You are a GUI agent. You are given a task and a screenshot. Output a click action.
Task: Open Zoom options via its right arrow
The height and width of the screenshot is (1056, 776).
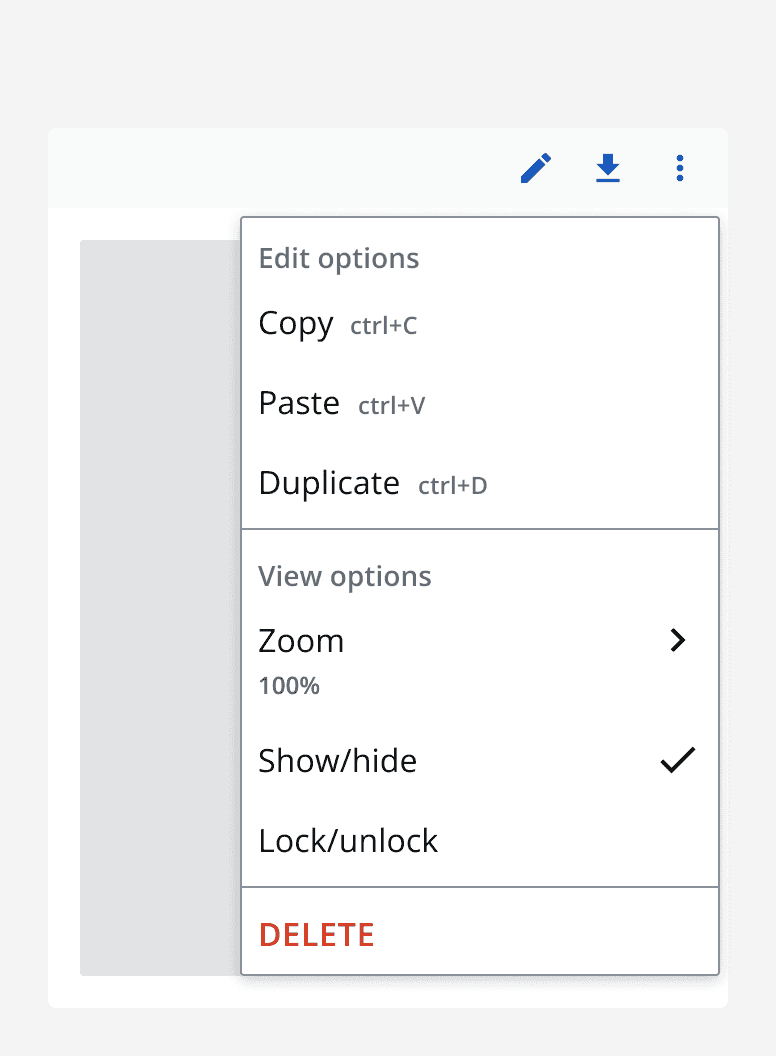tap(678, 640)
